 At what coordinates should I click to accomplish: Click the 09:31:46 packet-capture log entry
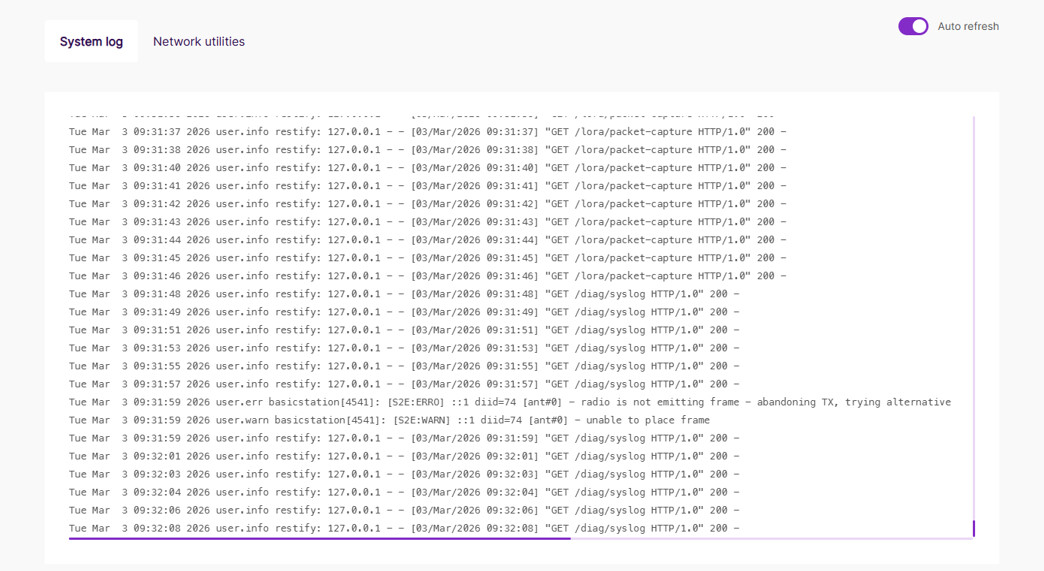pos(427,276)
